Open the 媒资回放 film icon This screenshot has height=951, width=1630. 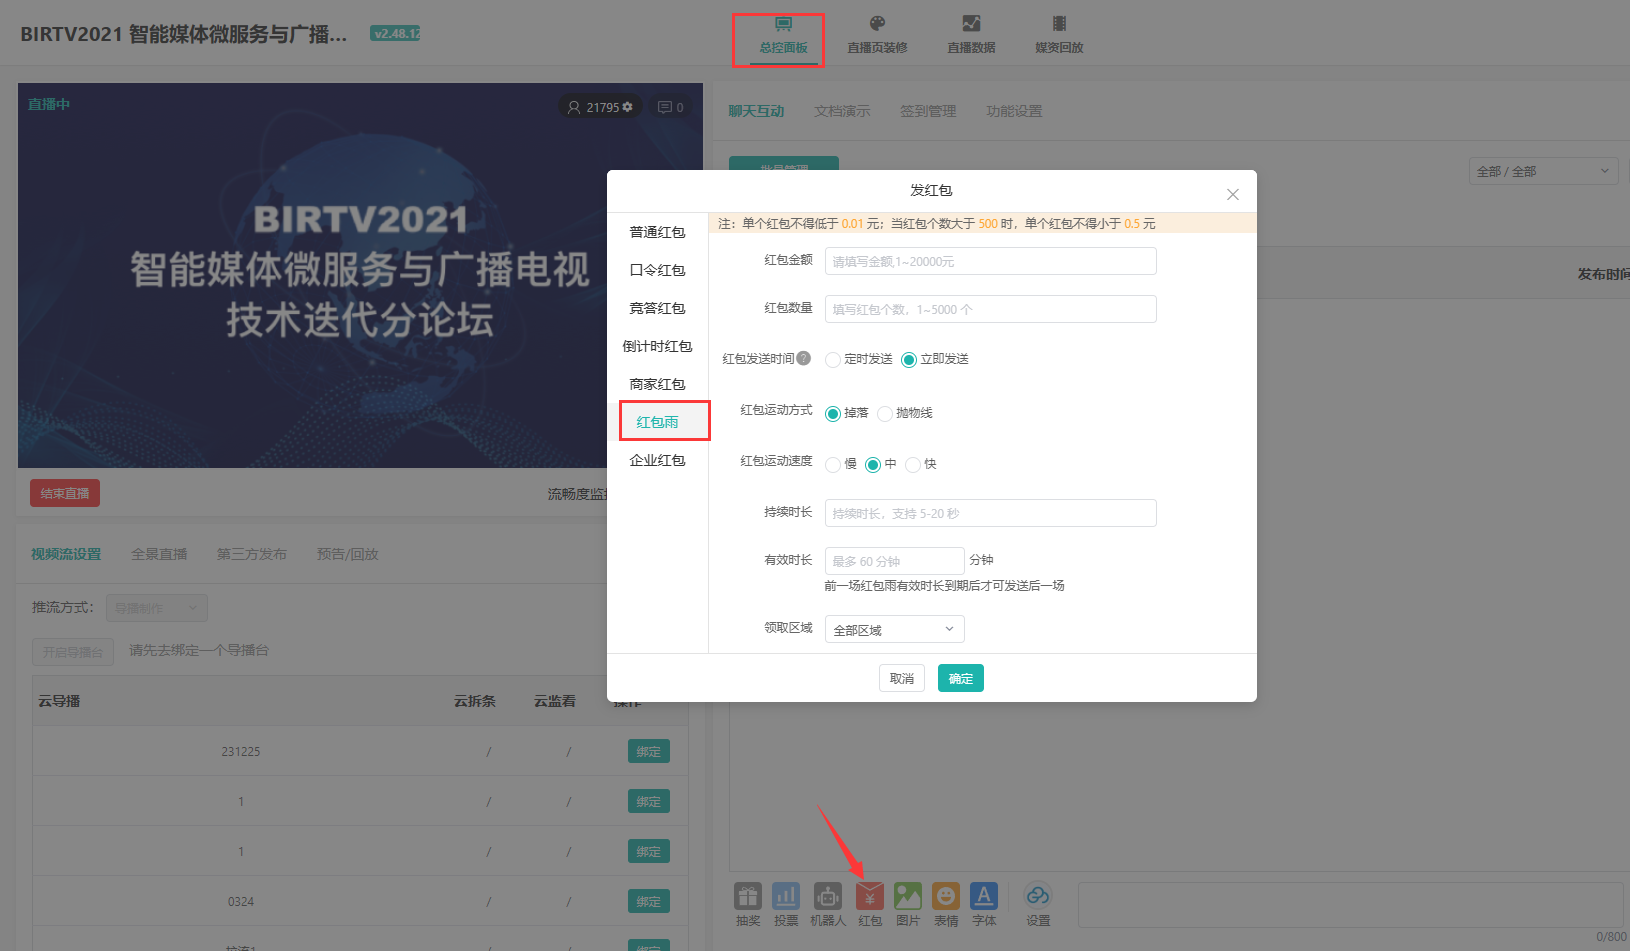pos(1059,24)
